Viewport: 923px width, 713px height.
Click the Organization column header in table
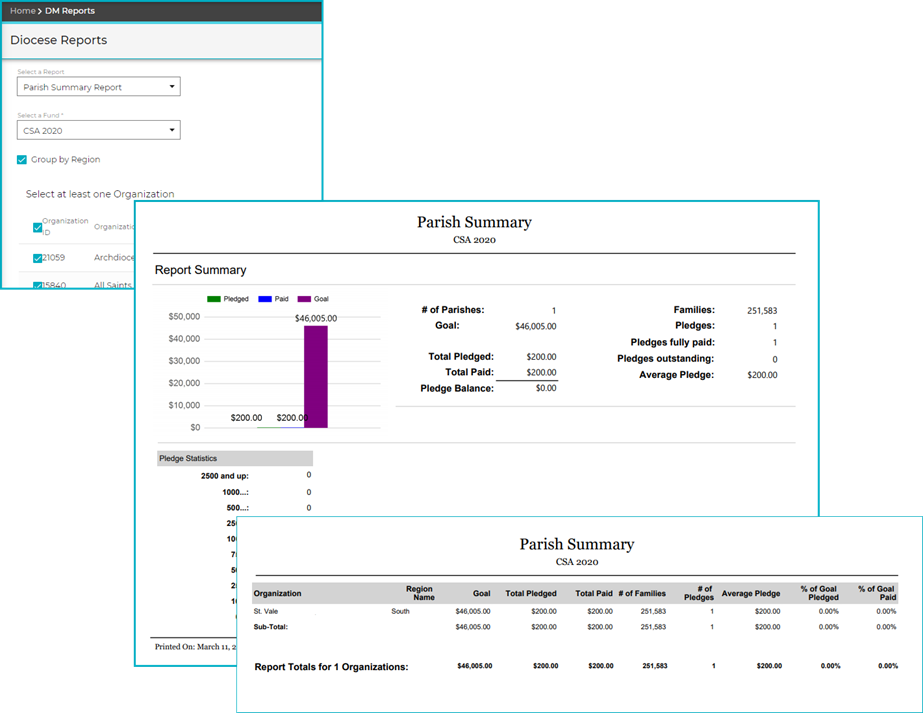click(x=277, y=593)
